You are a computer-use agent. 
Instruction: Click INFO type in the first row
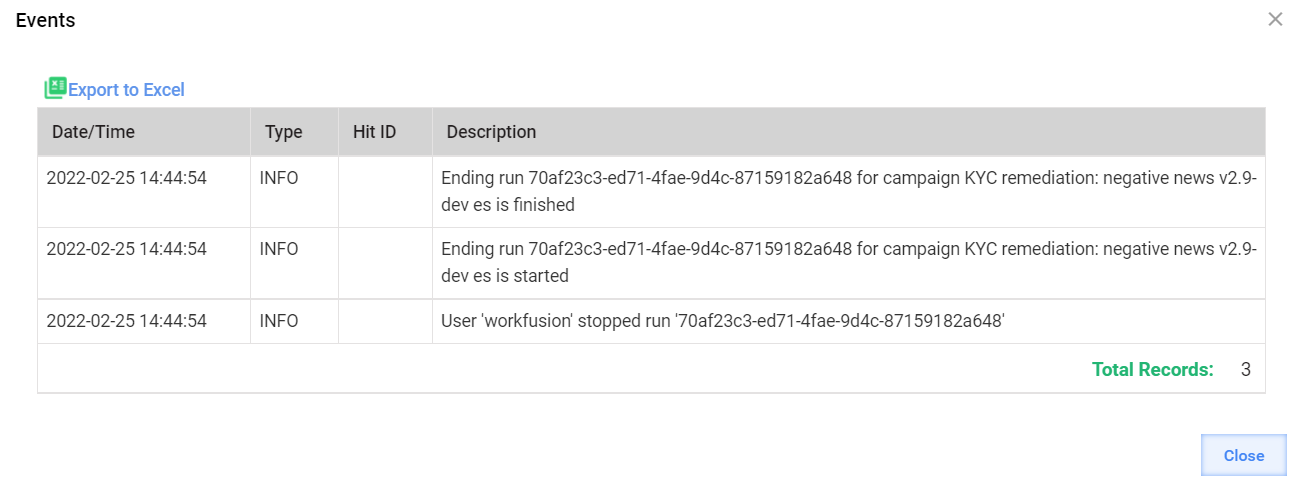(x=279, y=179)
